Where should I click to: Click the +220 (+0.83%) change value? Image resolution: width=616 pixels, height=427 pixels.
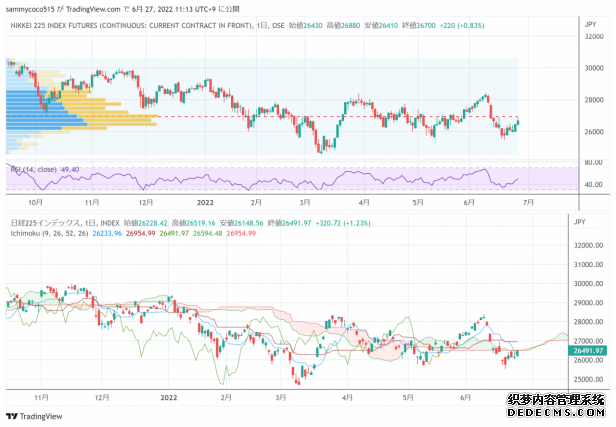(462, 26)
